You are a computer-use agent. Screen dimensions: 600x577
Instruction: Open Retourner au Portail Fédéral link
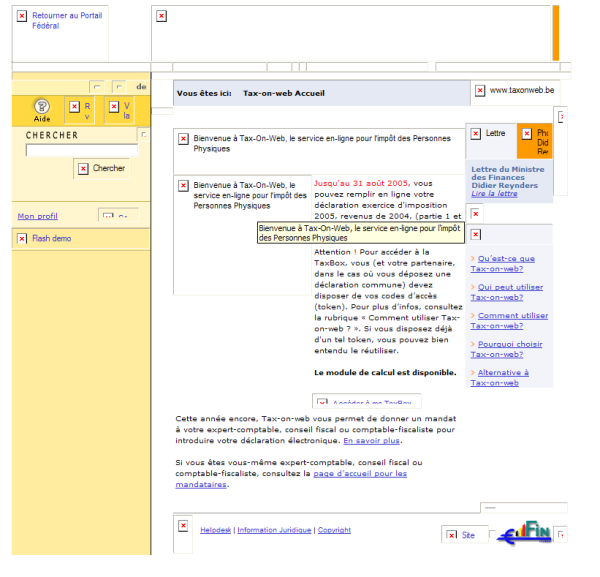66,21
